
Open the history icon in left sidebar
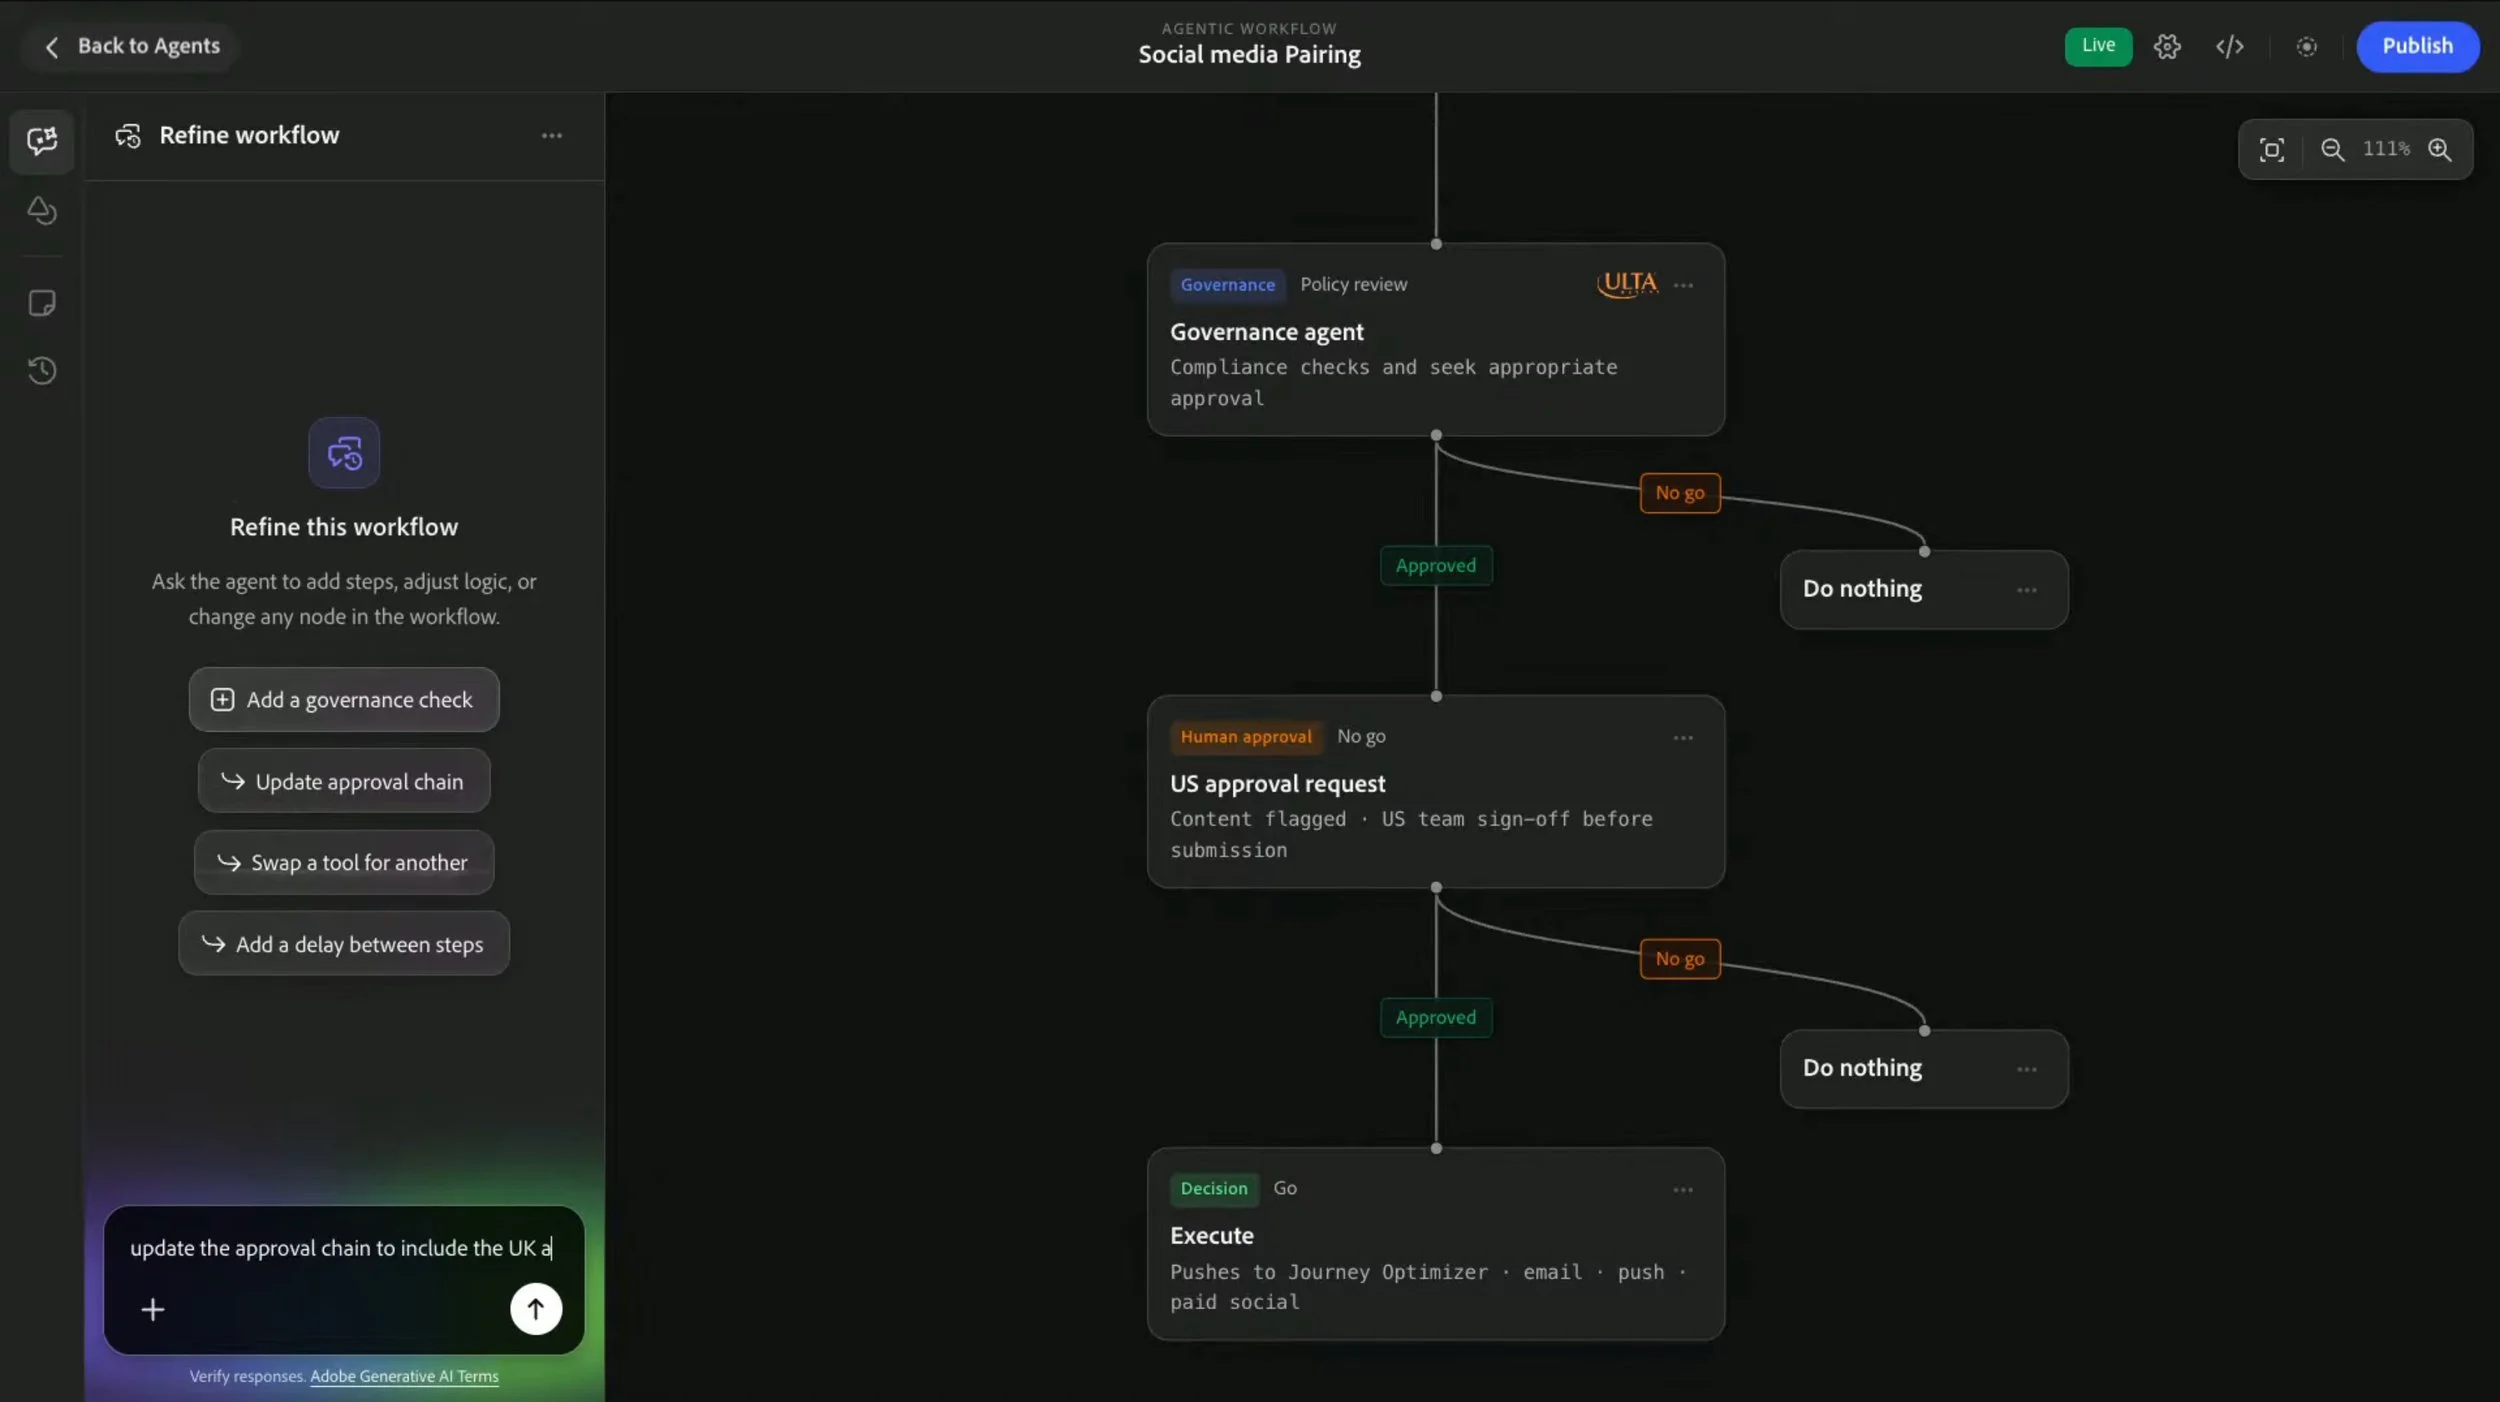42,370
